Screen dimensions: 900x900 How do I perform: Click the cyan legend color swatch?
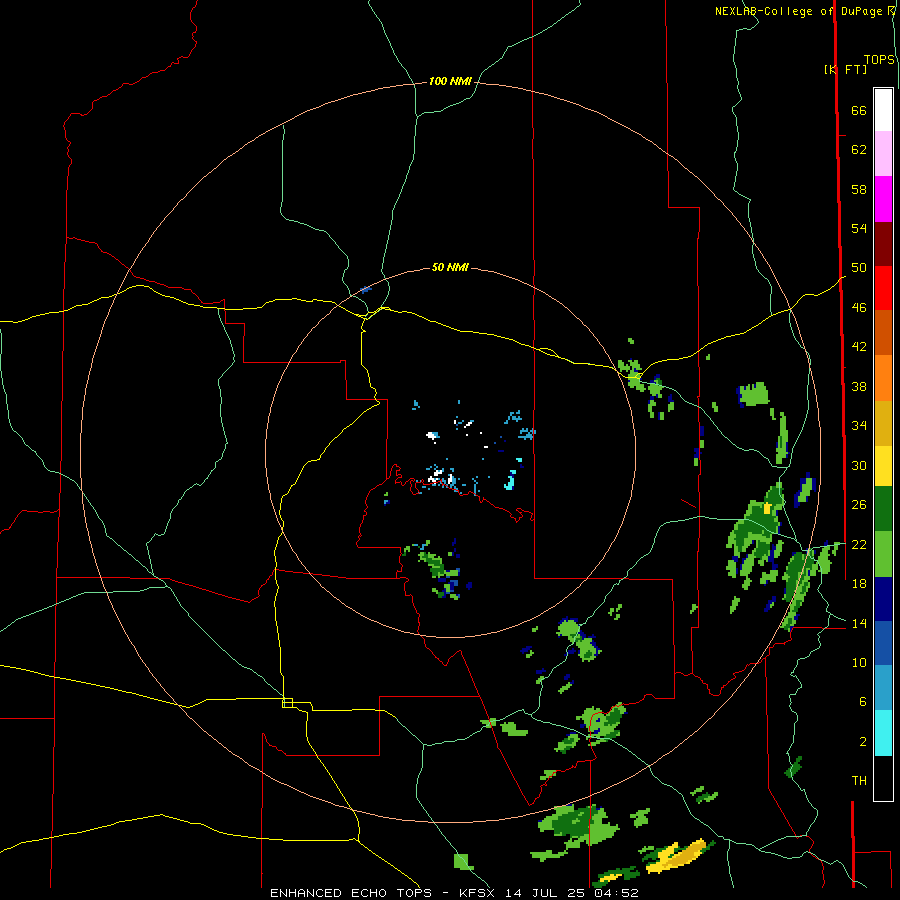point(883,733)
